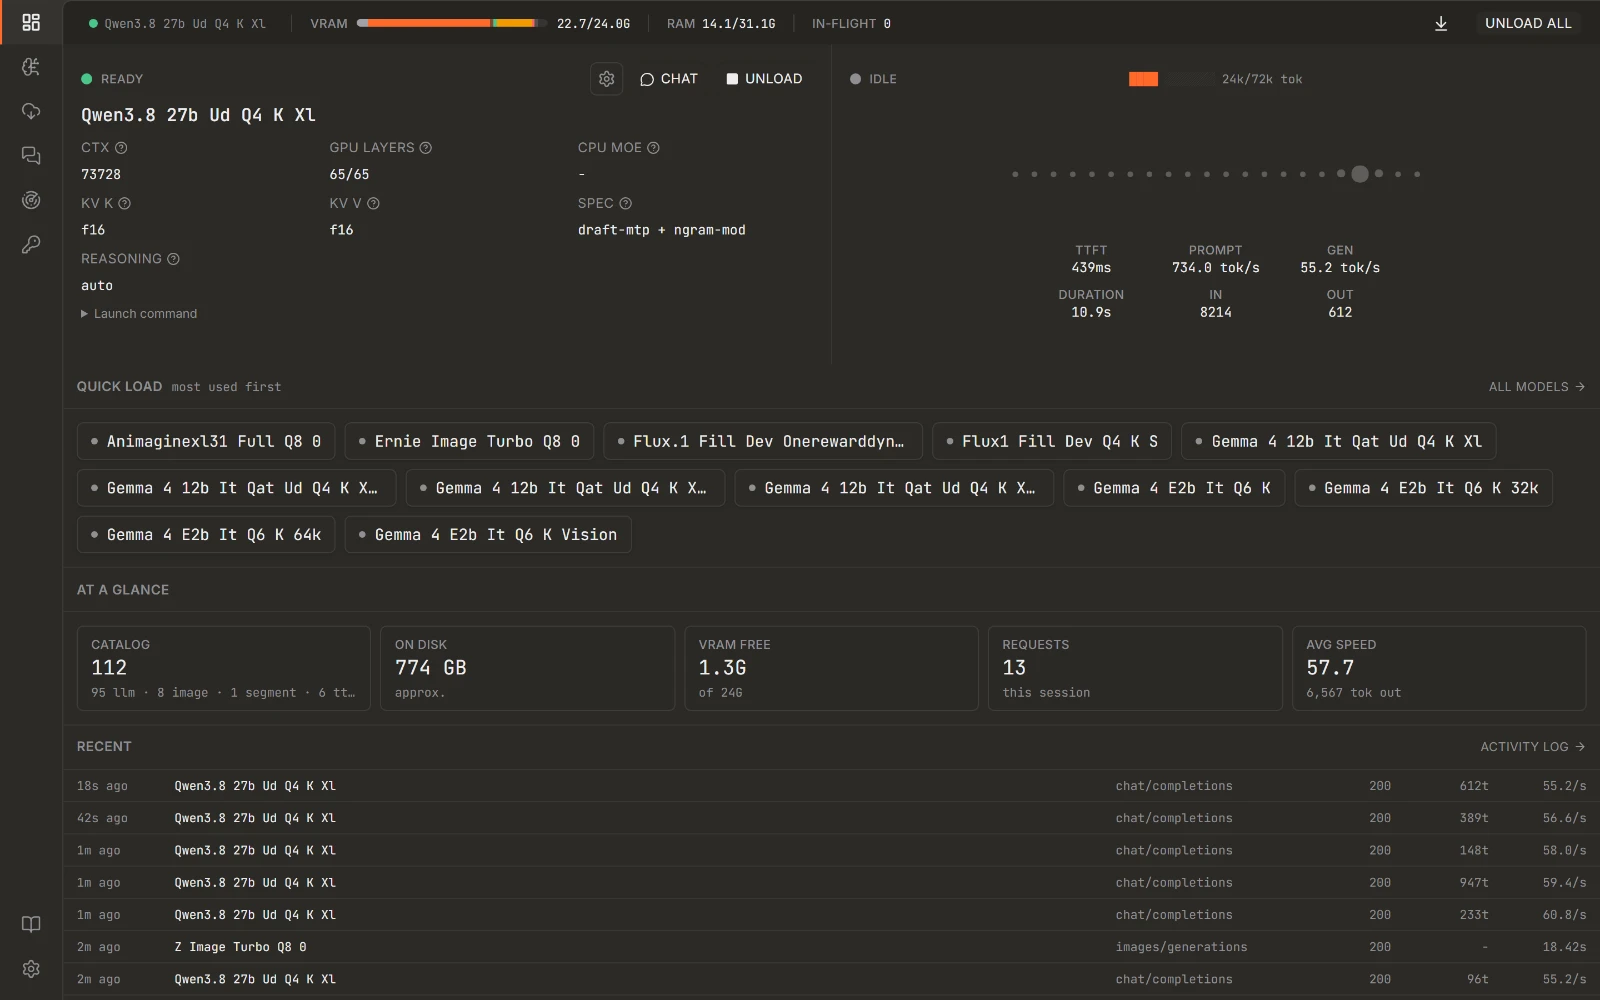1600x1000 pixels.
Task: Open ALL MODELS link
Action: (1536, 387)
